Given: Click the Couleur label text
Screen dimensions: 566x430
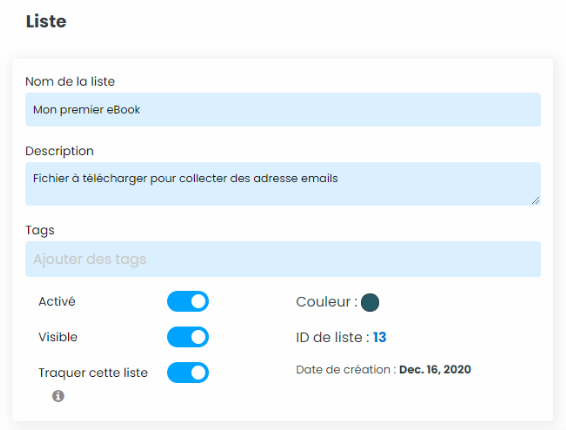Looking at the screenshot, I should (327, 302).
